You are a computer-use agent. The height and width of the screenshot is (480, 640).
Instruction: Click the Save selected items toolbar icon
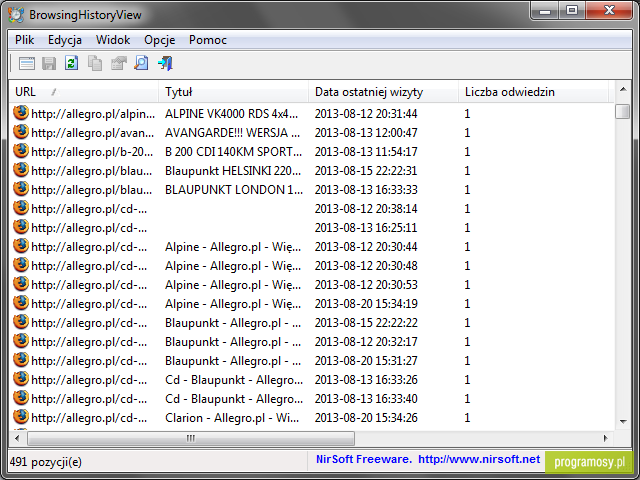(49, 63)
